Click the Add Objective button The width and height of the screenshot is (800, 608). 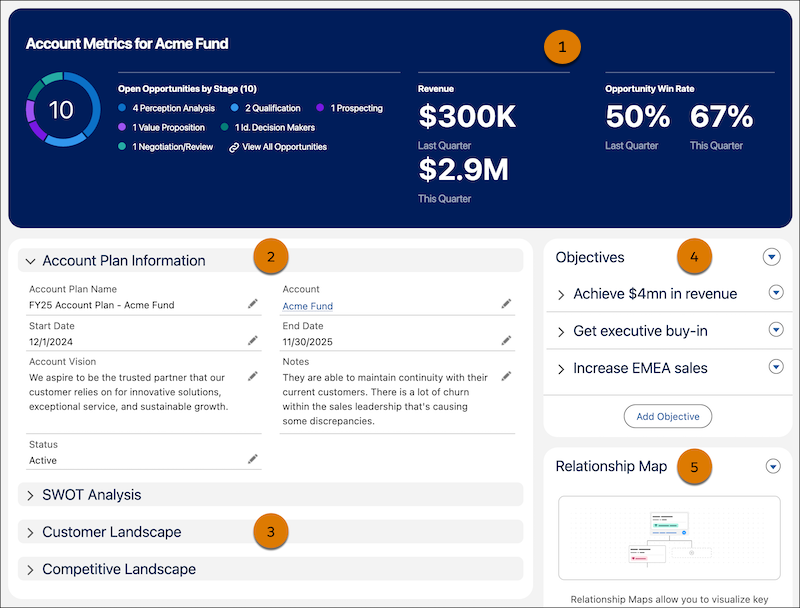click(667, 416)
